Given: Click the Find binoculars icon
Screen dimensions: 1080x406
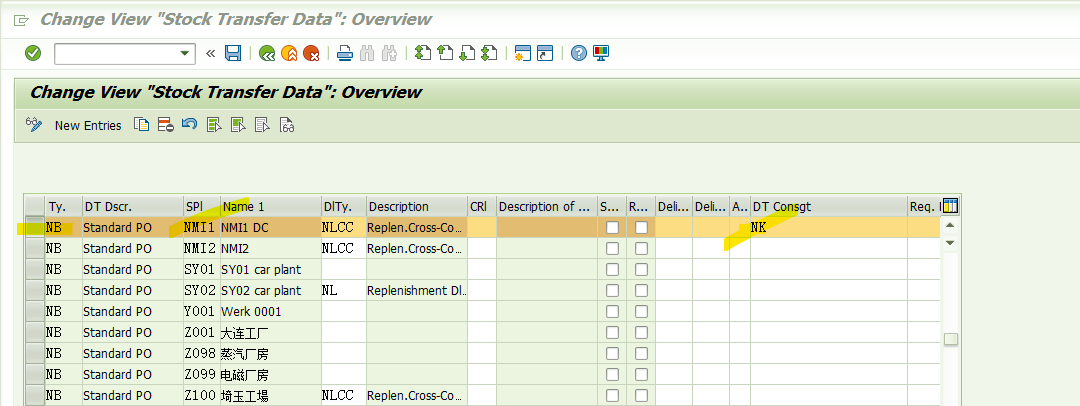Looking at the screenshot, I should click(x=367, y=53).
